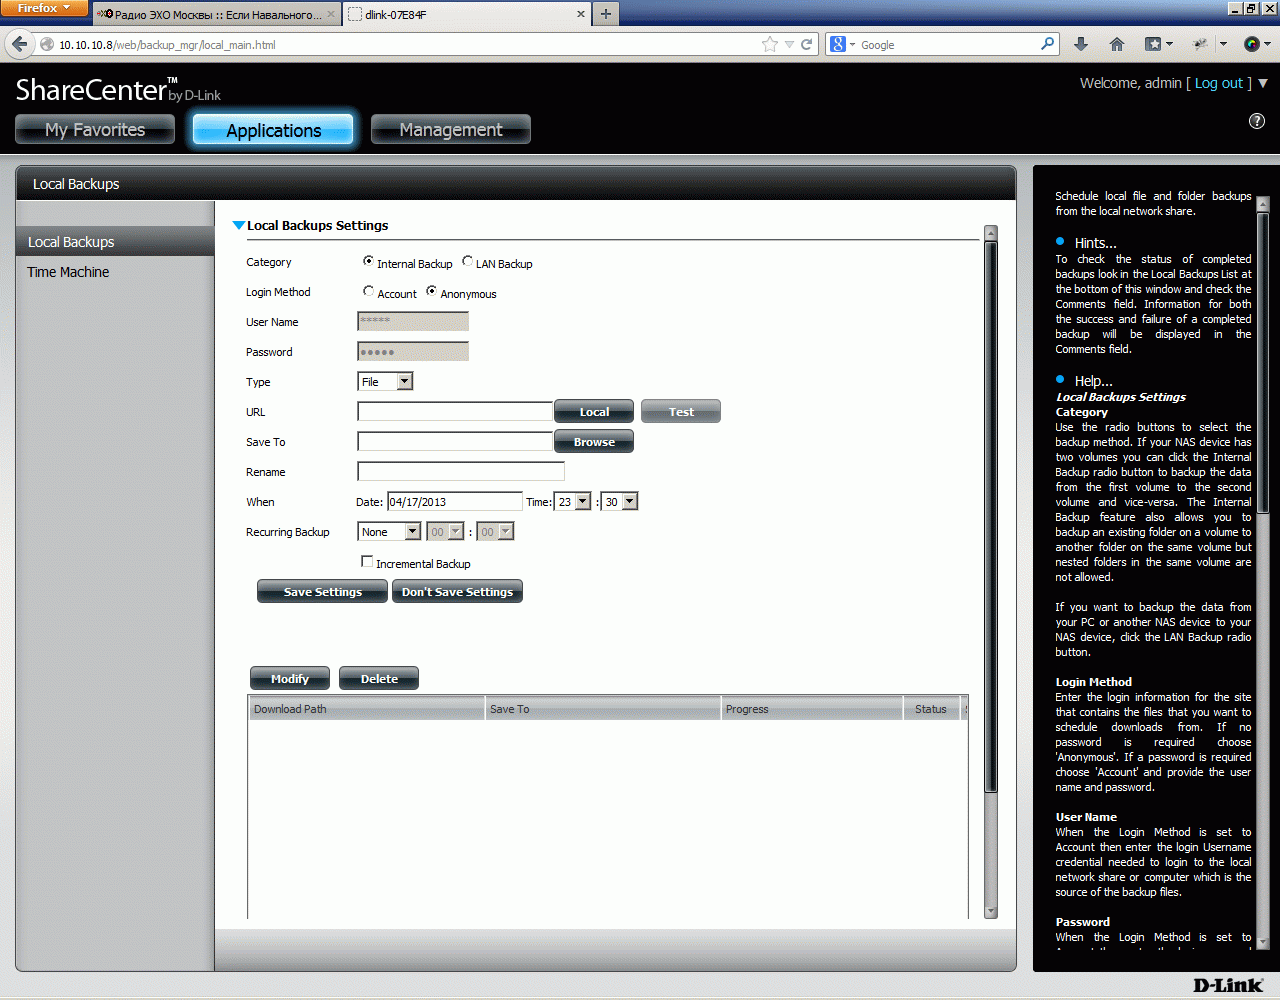Bookmark this page with the star icon
The width and height of the screenshot is (1280, 1000).
click(x=769, y=44)
